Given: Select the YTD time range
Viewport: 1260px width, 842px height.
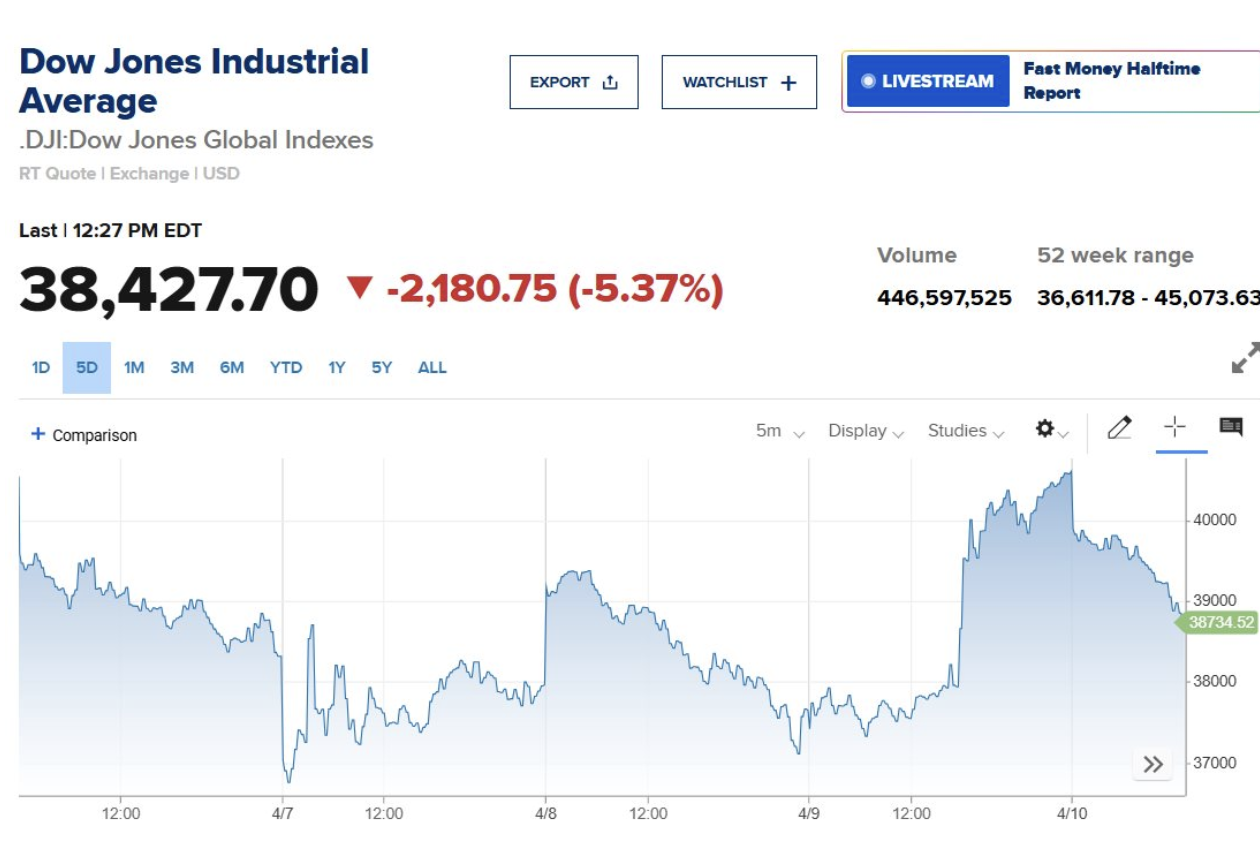Looking at the screenshot, I should click(x=286, y=368).
